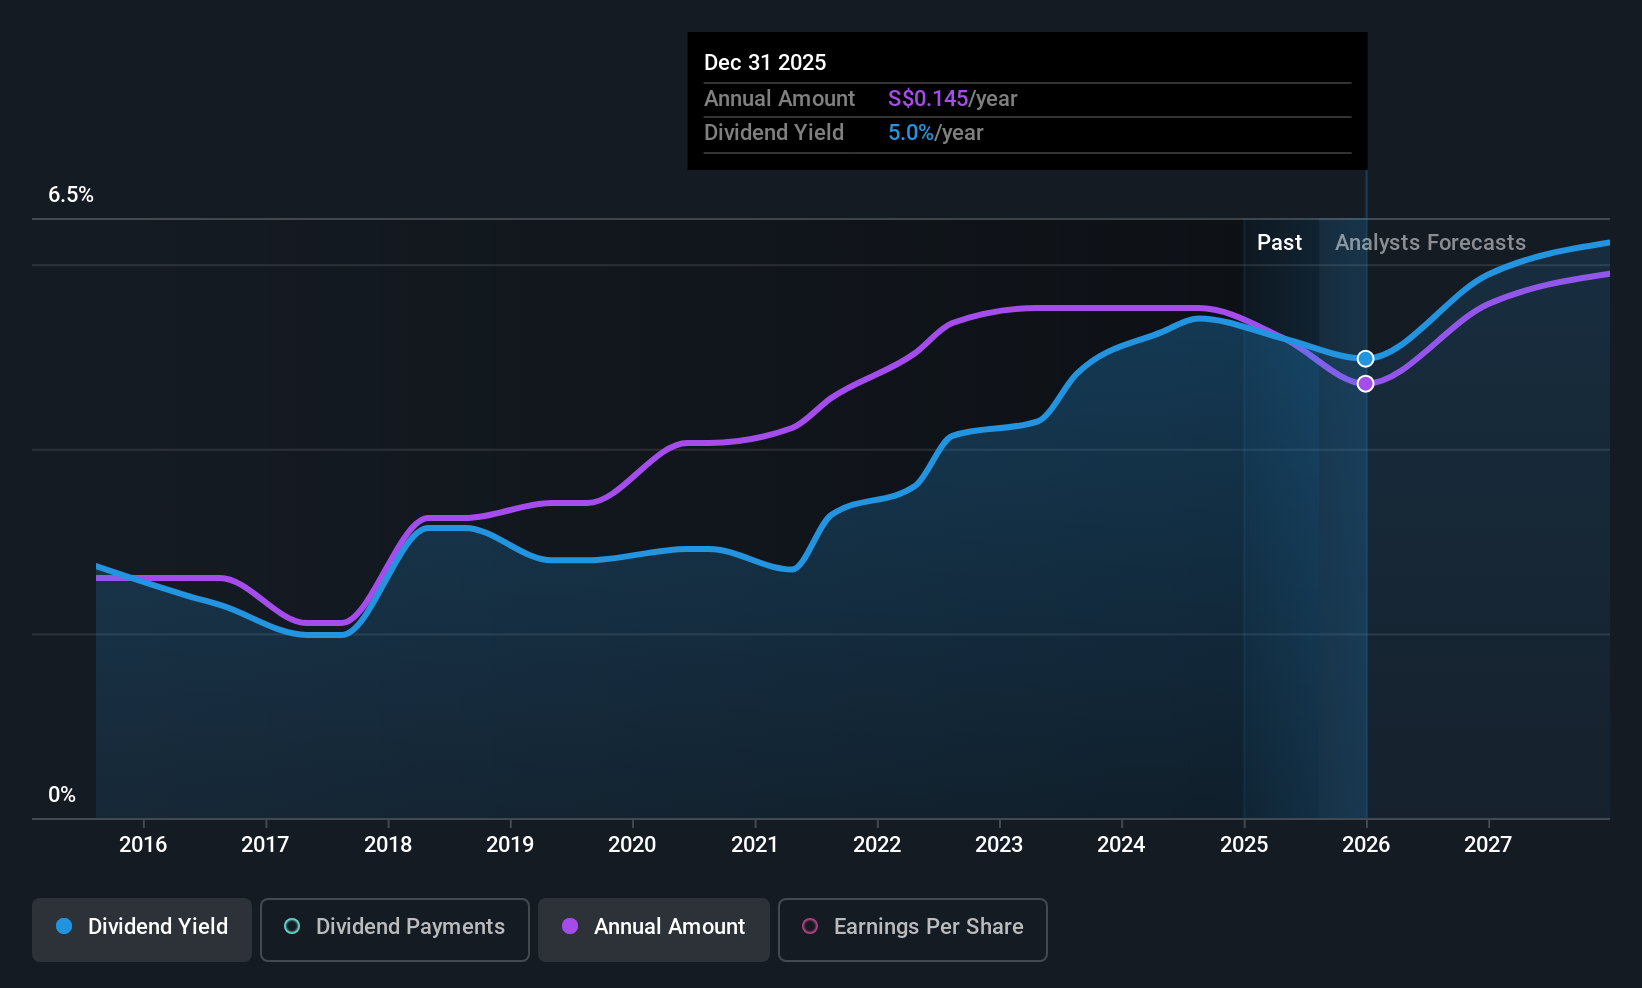Click the Analysts Forecasts label
The image size is (1642, 988).
(1430, 242)
